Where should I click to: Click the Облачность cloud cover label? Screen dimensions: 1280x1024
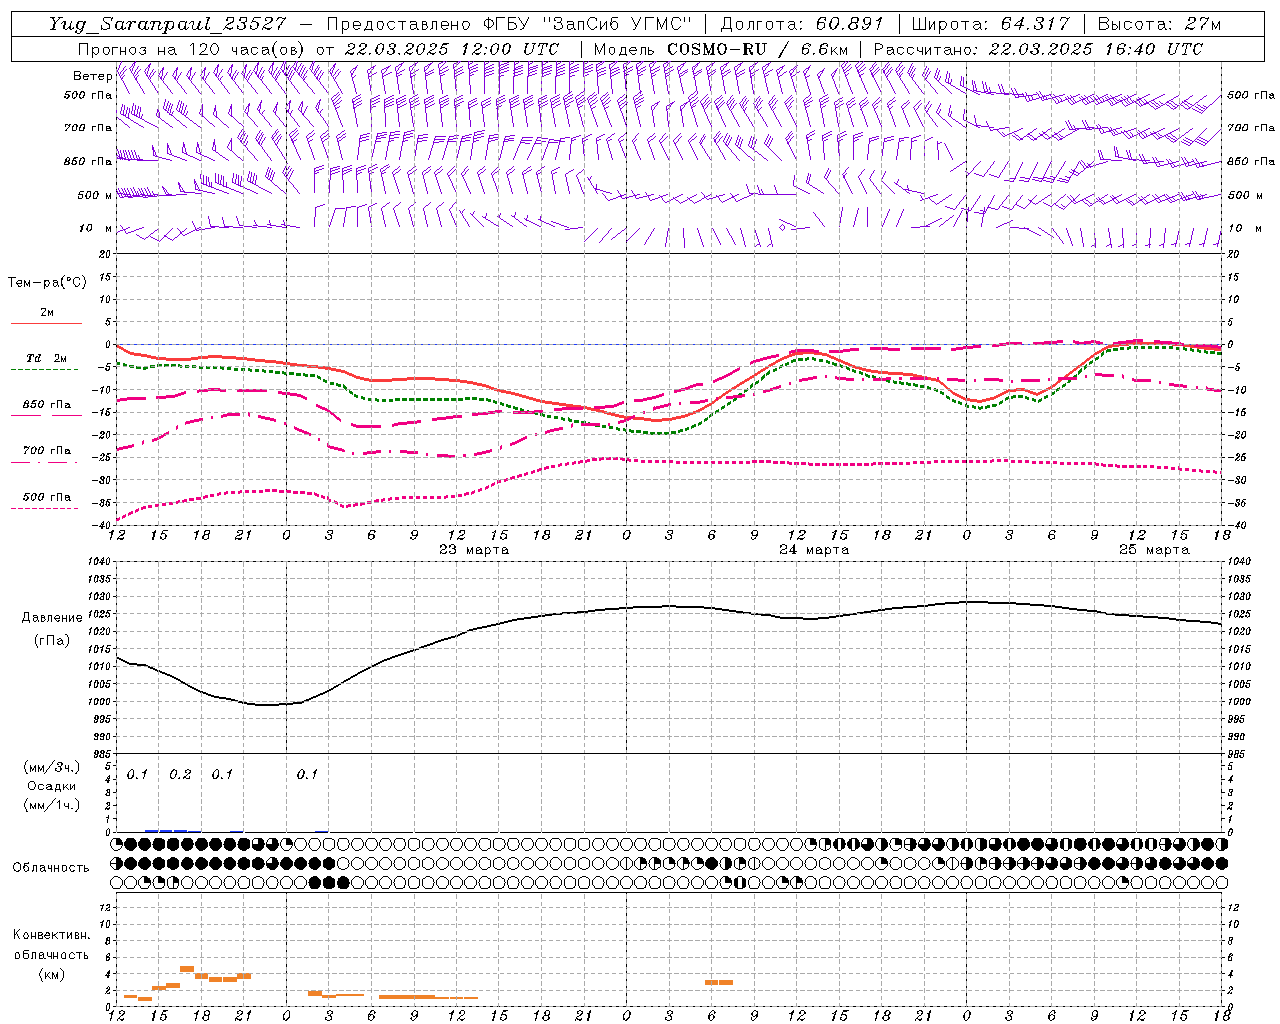coord(51,868)
